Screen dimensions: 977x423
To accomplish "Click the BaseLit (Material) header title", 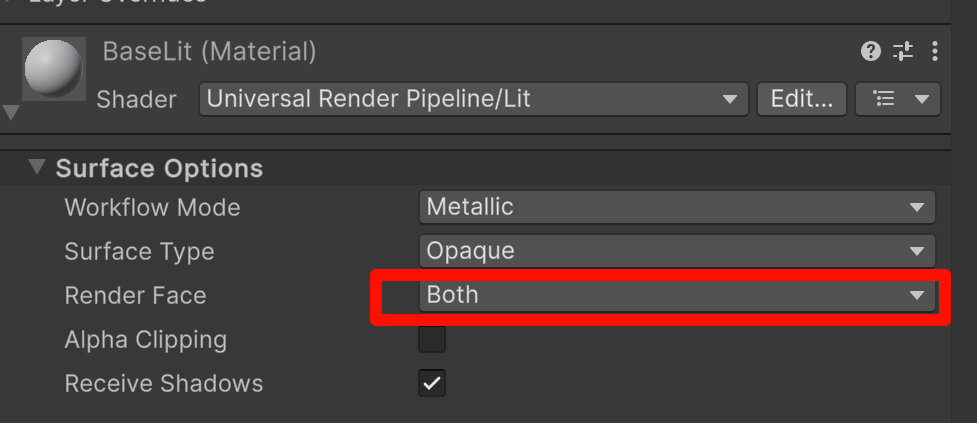I will click(209, 51).
